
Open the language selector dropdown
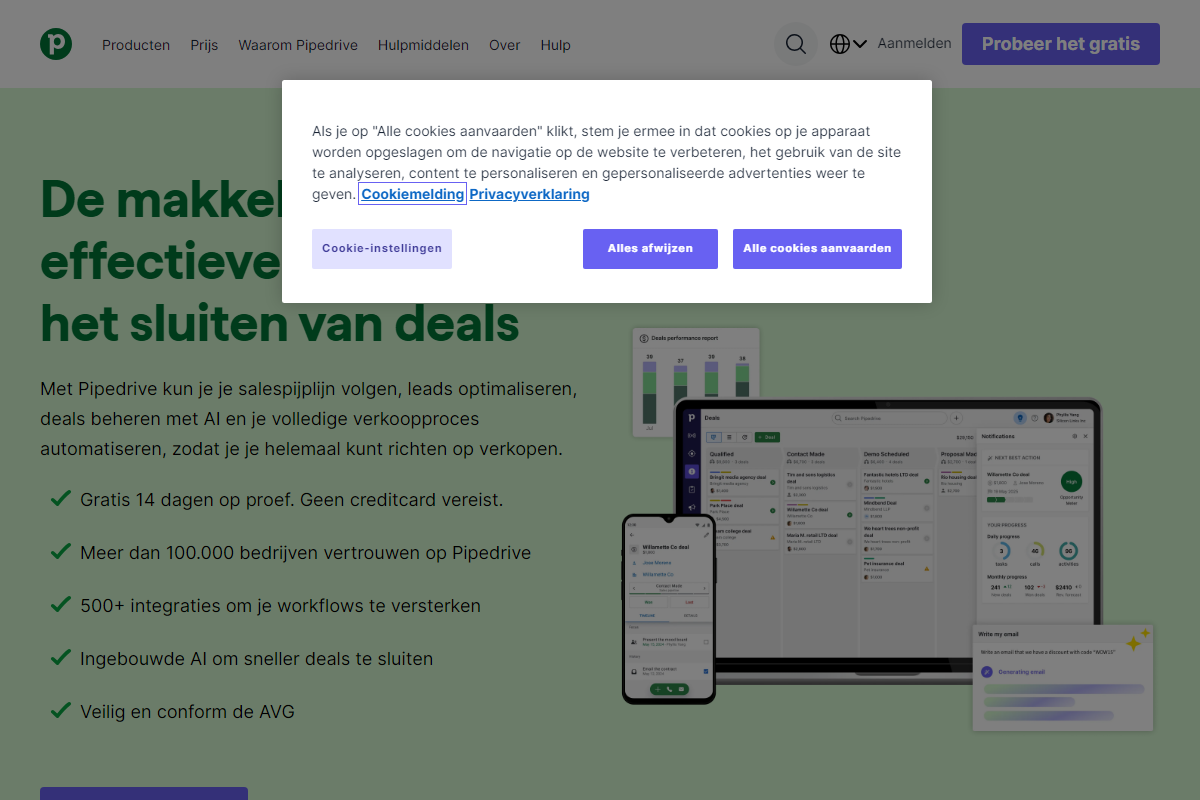tap(846, 44)
